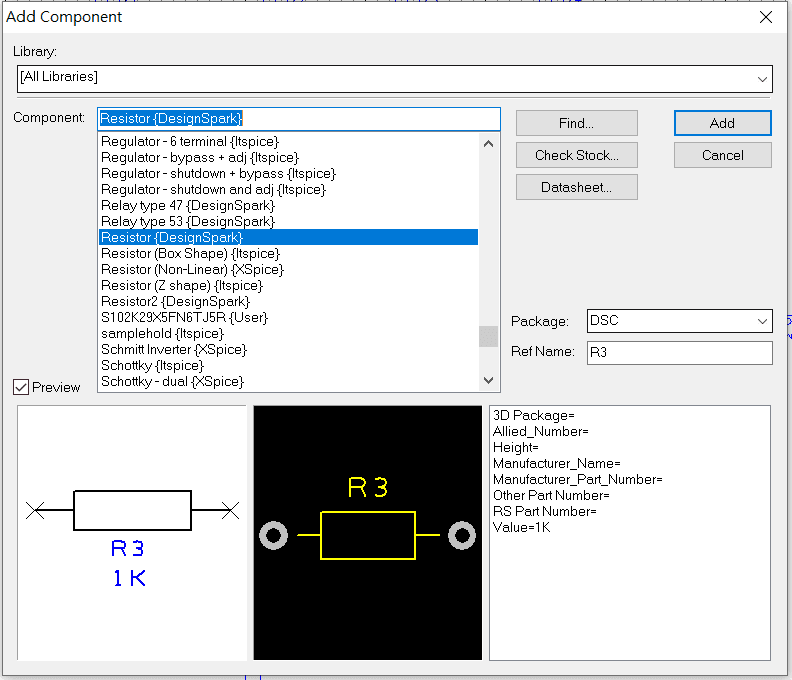Click the schematic symbol preview of R3
Viewport: 792px width, 680px height.
pyautogui.click(x=132, y=532)
